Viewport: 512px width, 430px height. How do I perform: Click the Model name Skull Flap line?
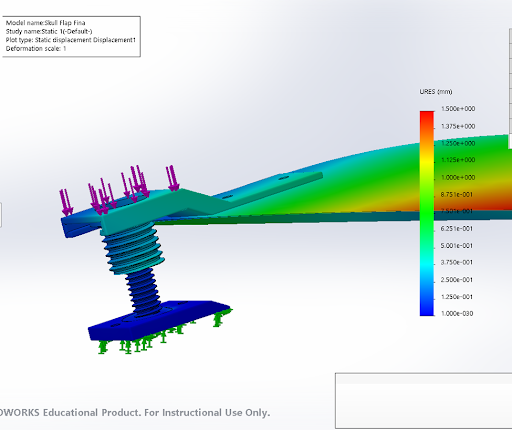click(46, 23)
